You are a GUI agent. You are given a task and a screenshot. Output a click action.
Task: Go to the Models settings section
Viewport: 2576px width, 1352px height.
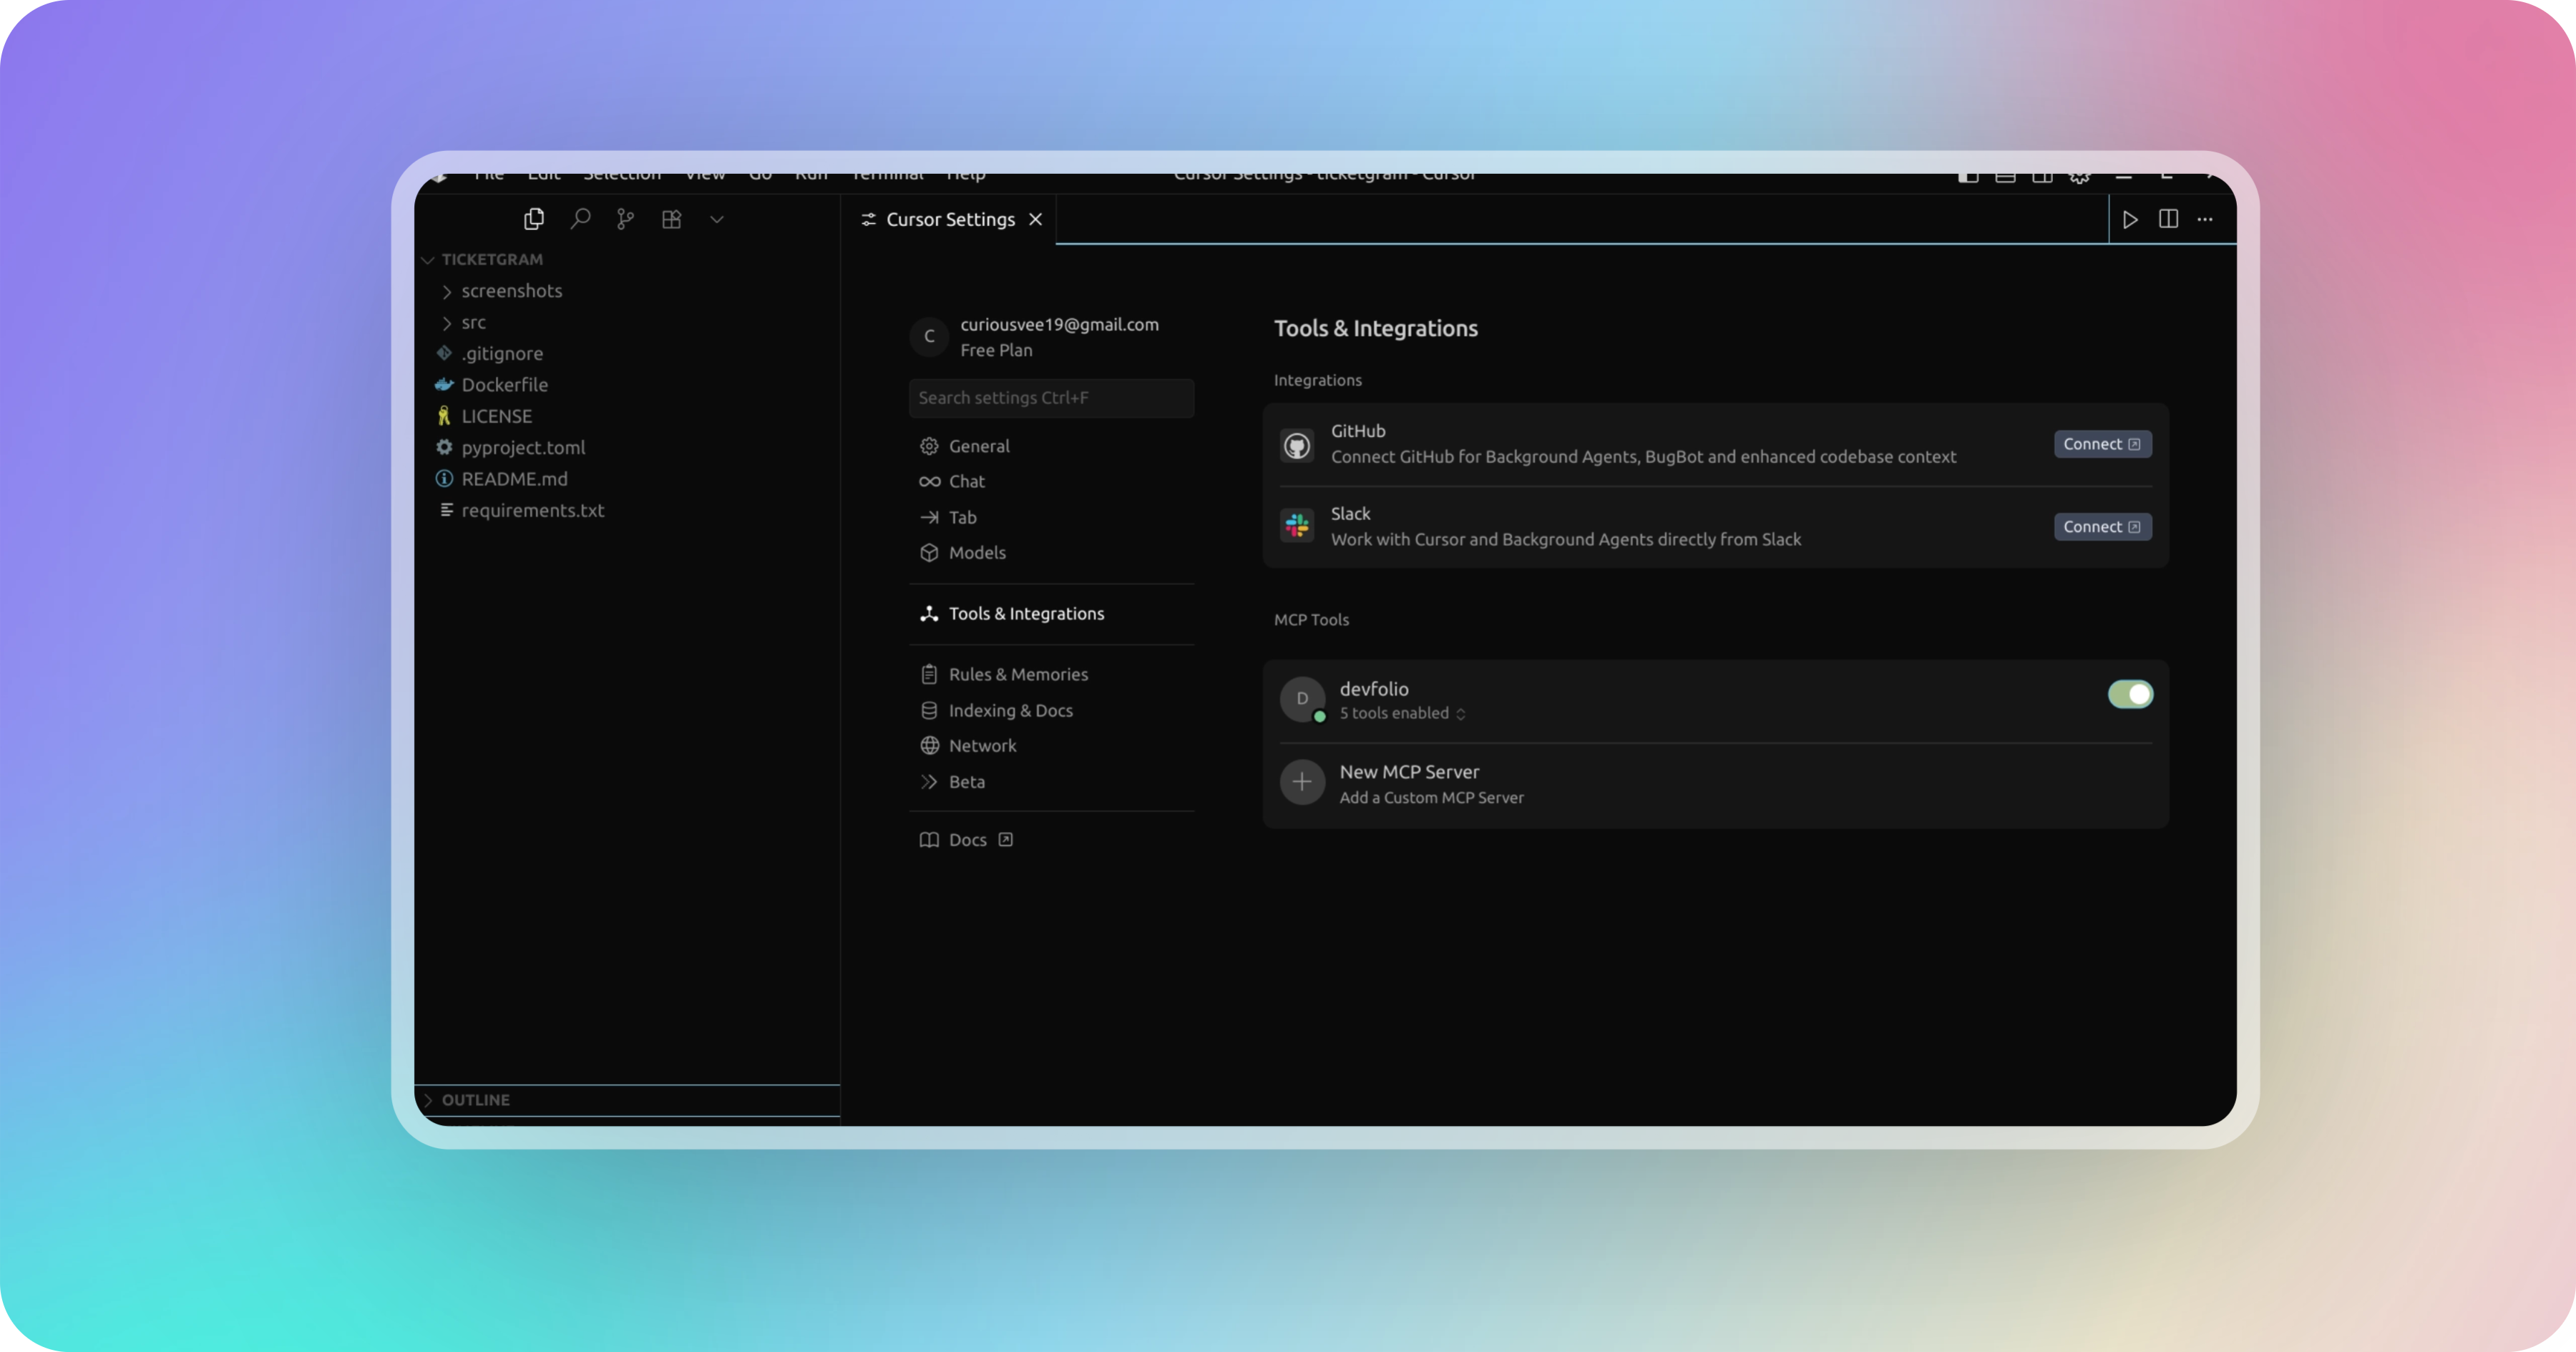point(976,552)
